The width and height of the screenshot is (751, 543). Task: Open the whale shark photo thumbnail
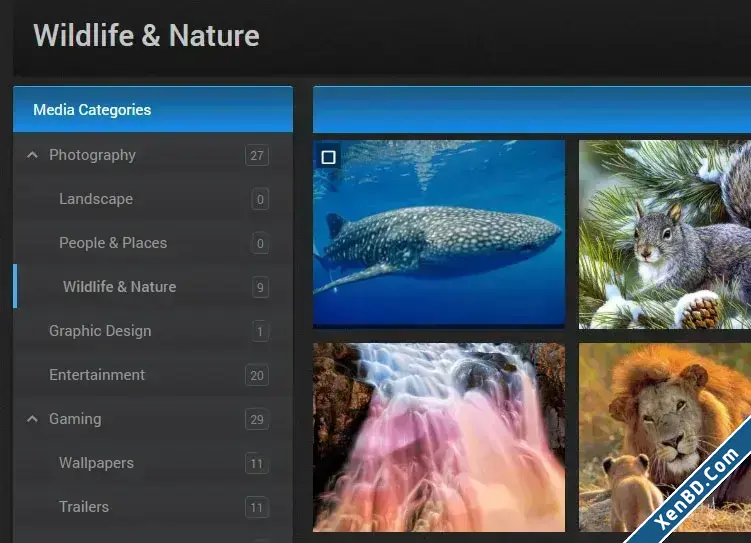pyautogui.click(x=439, y=234)
